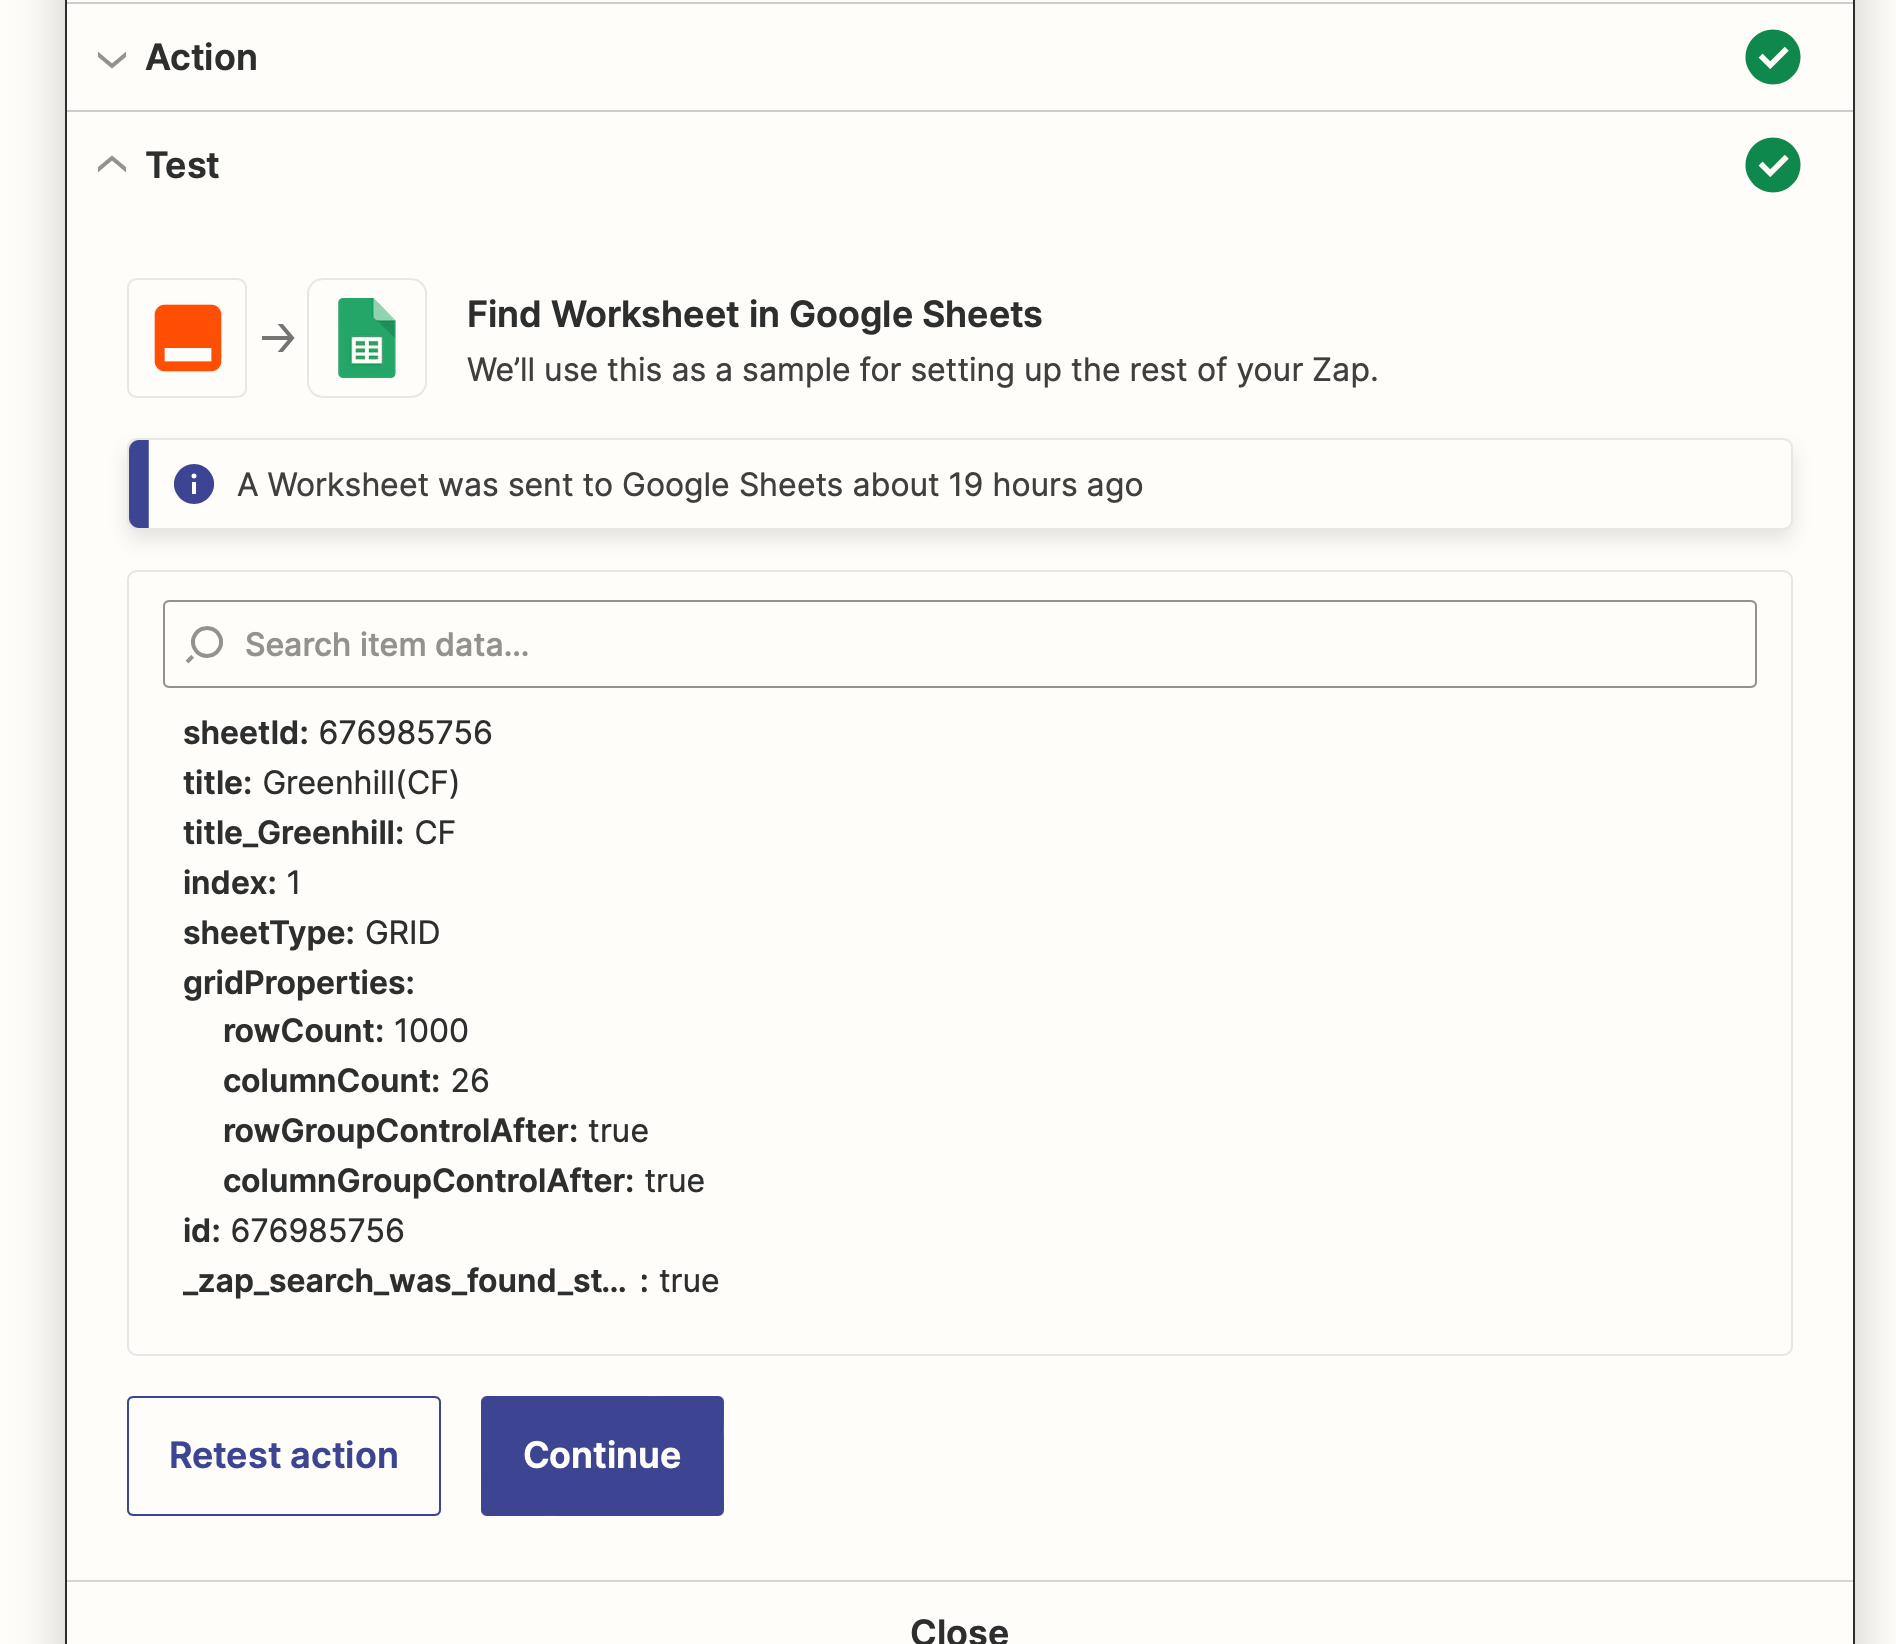Select the title: Greenhill(CF) row
Screen dimensions: 1896x1644
click(x=321, y=783)
